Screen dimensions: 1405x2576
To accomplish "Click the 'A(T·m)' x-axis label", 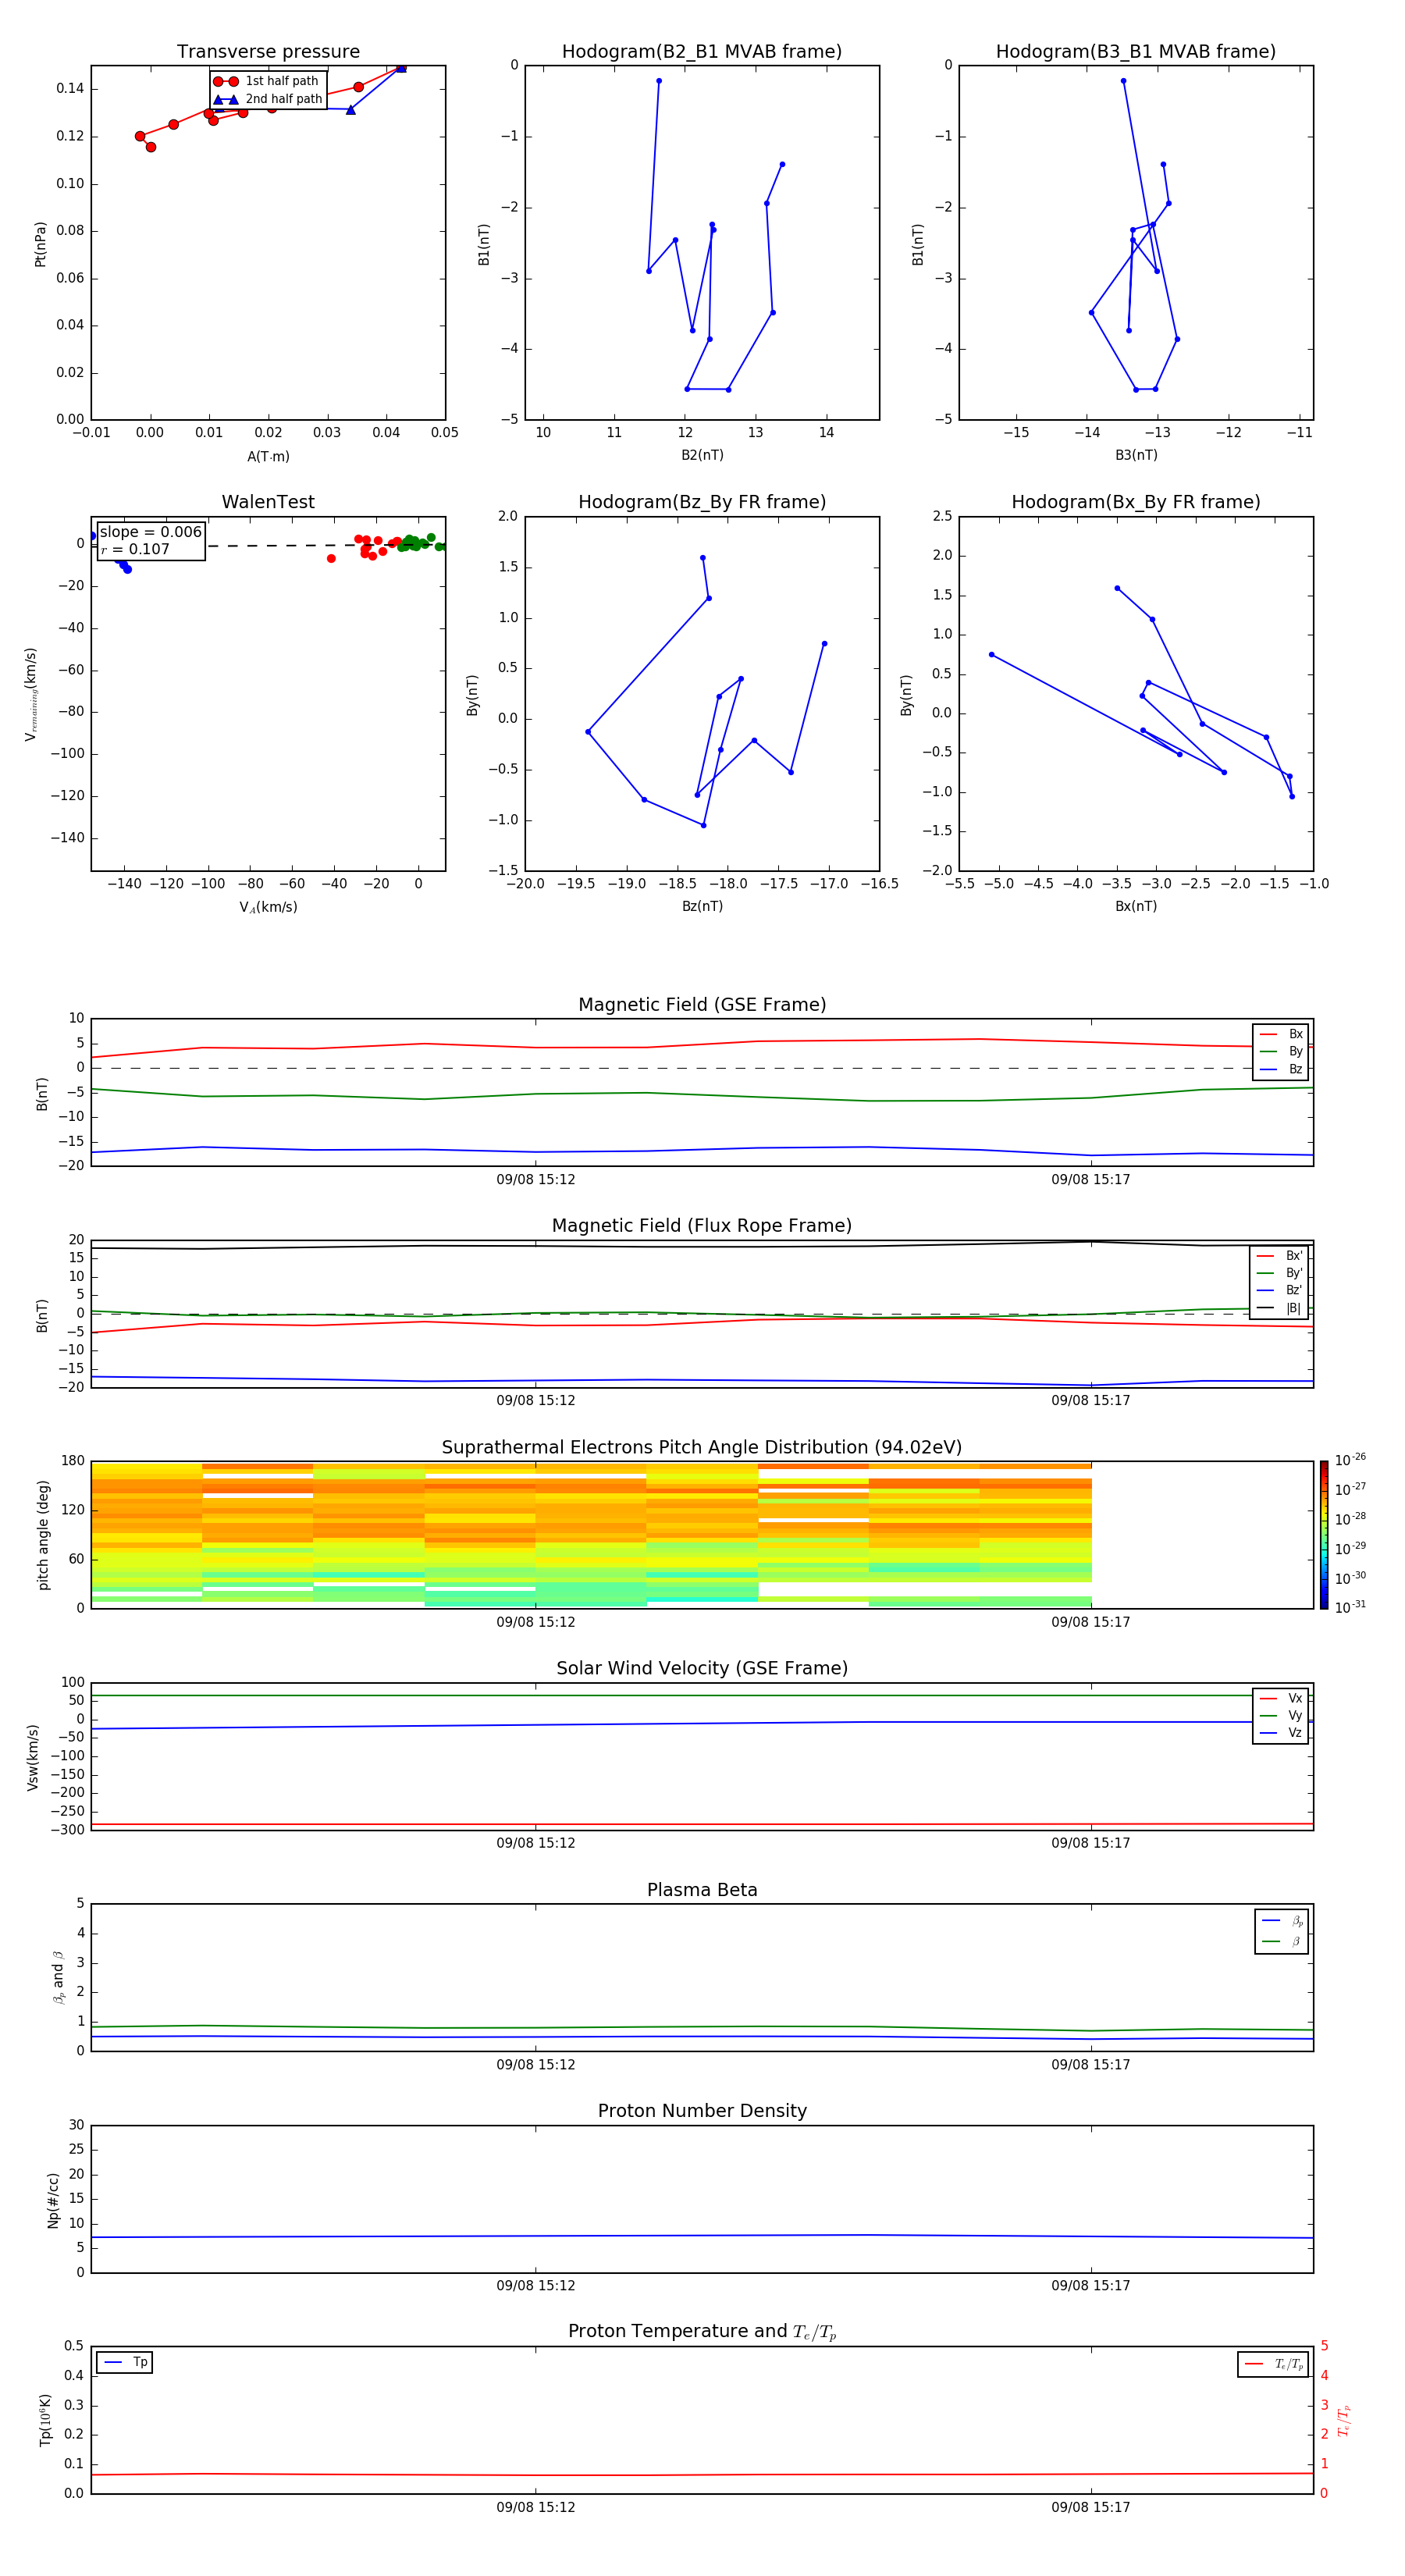I will click(x=268, y=457).
